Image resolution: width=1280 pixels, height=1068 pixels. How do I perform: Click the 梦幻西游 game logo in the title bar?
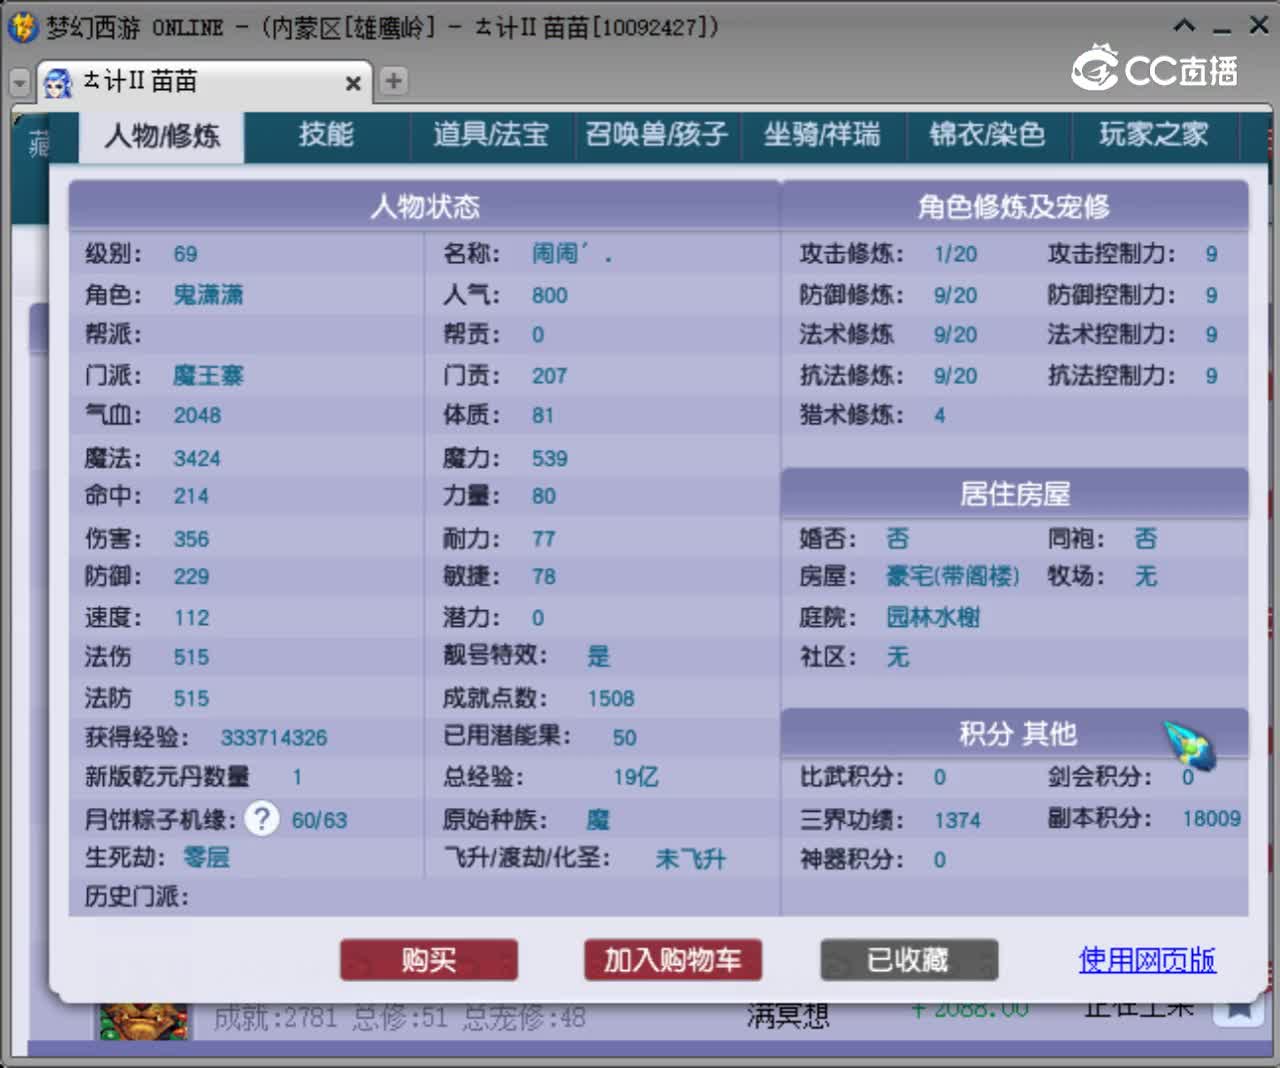point(22,27)
